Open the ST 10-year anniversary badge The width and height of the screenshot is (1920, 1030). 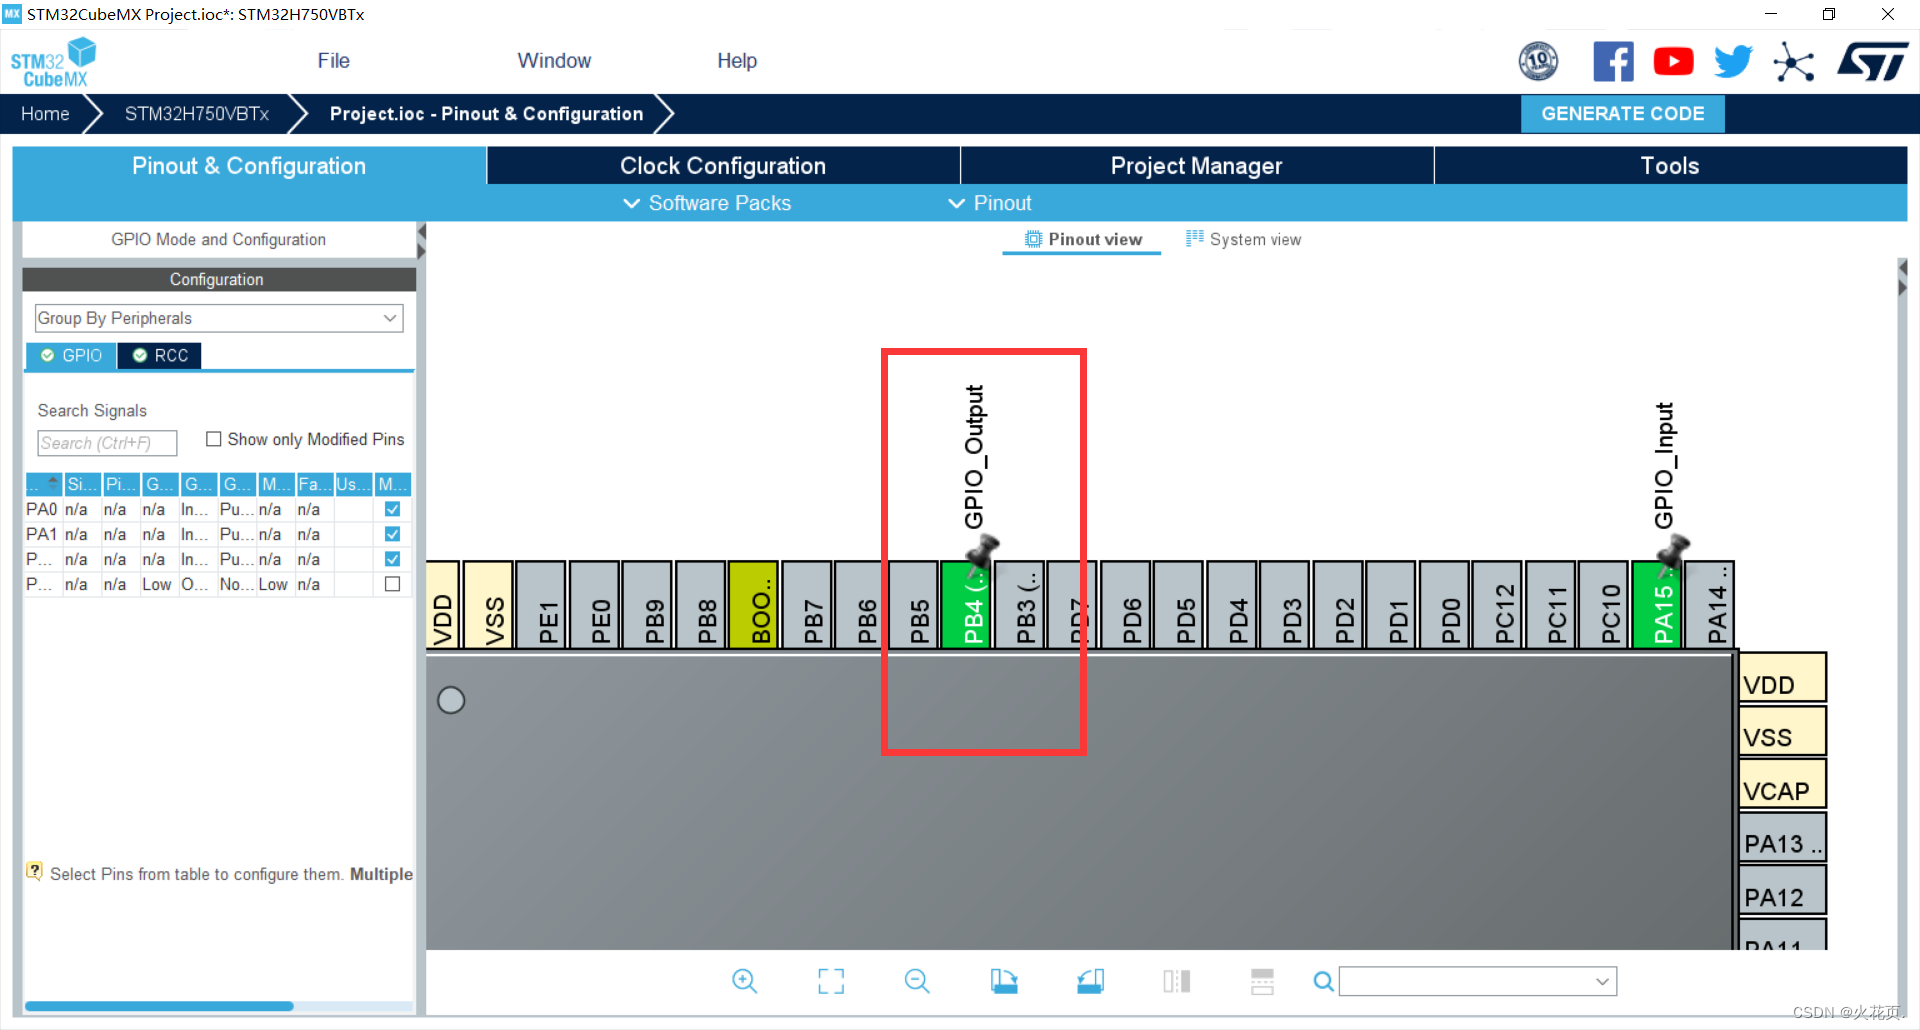(1538, 61)
